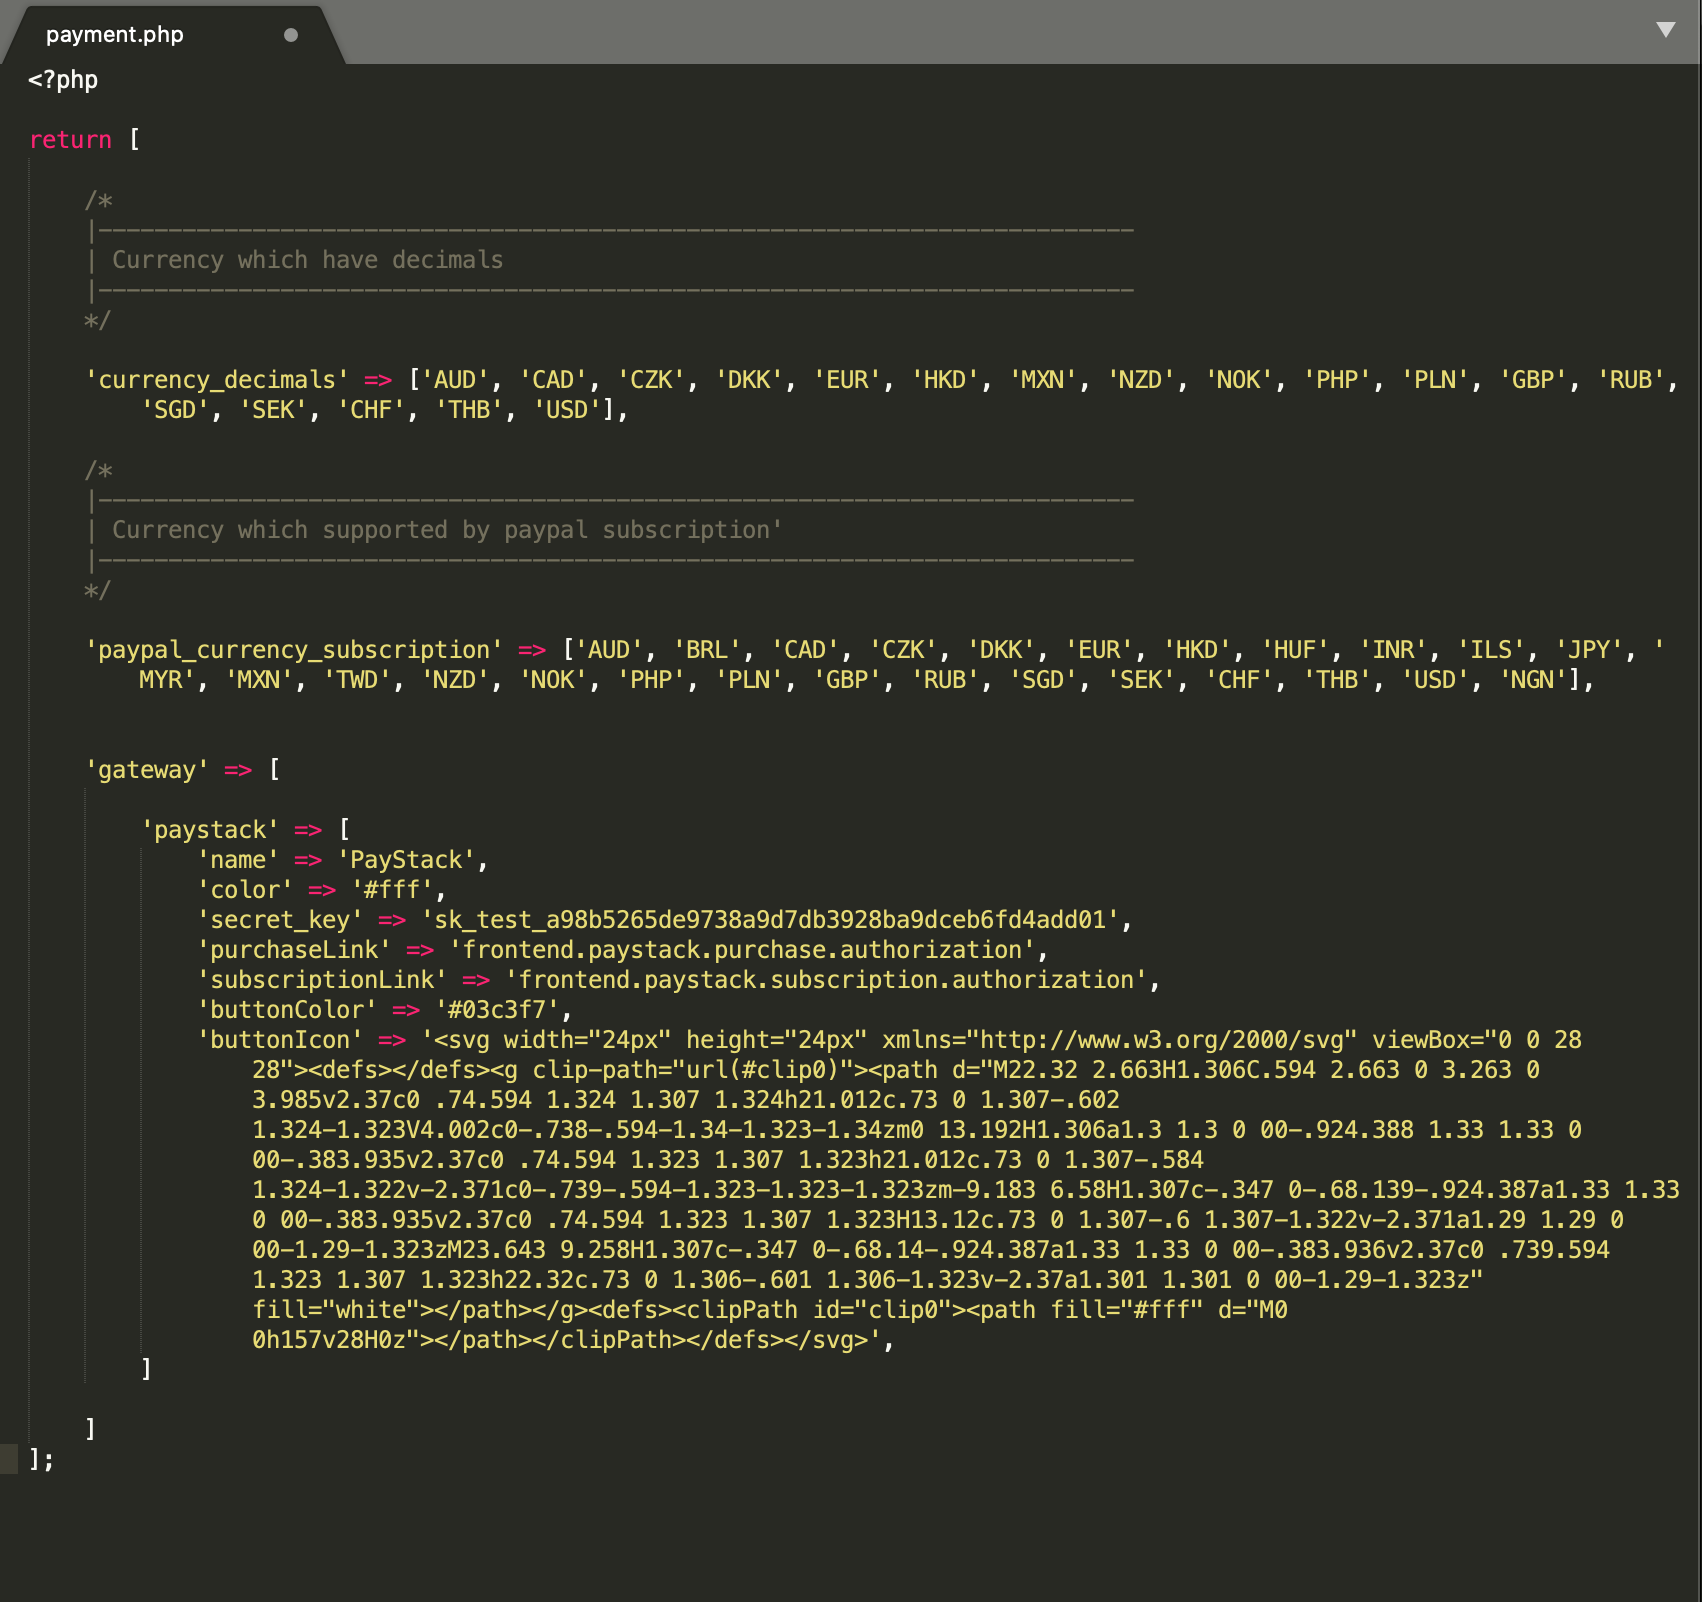The width and height of the screenshot is (1702, 1602).
Task: Click 'JPY' in the paypal currency list
Action: (x=1588, y=650)
